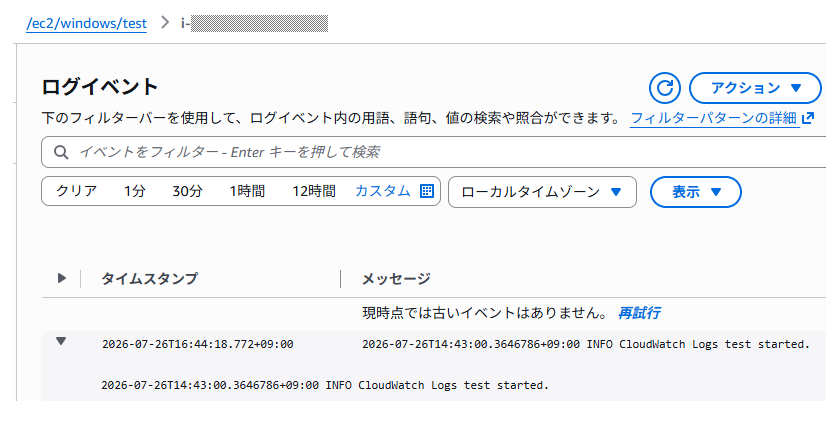This screenshot has height=421, width=840.
Task: Open the /ec2/windows/test log group link
Action: pos(86,24)
